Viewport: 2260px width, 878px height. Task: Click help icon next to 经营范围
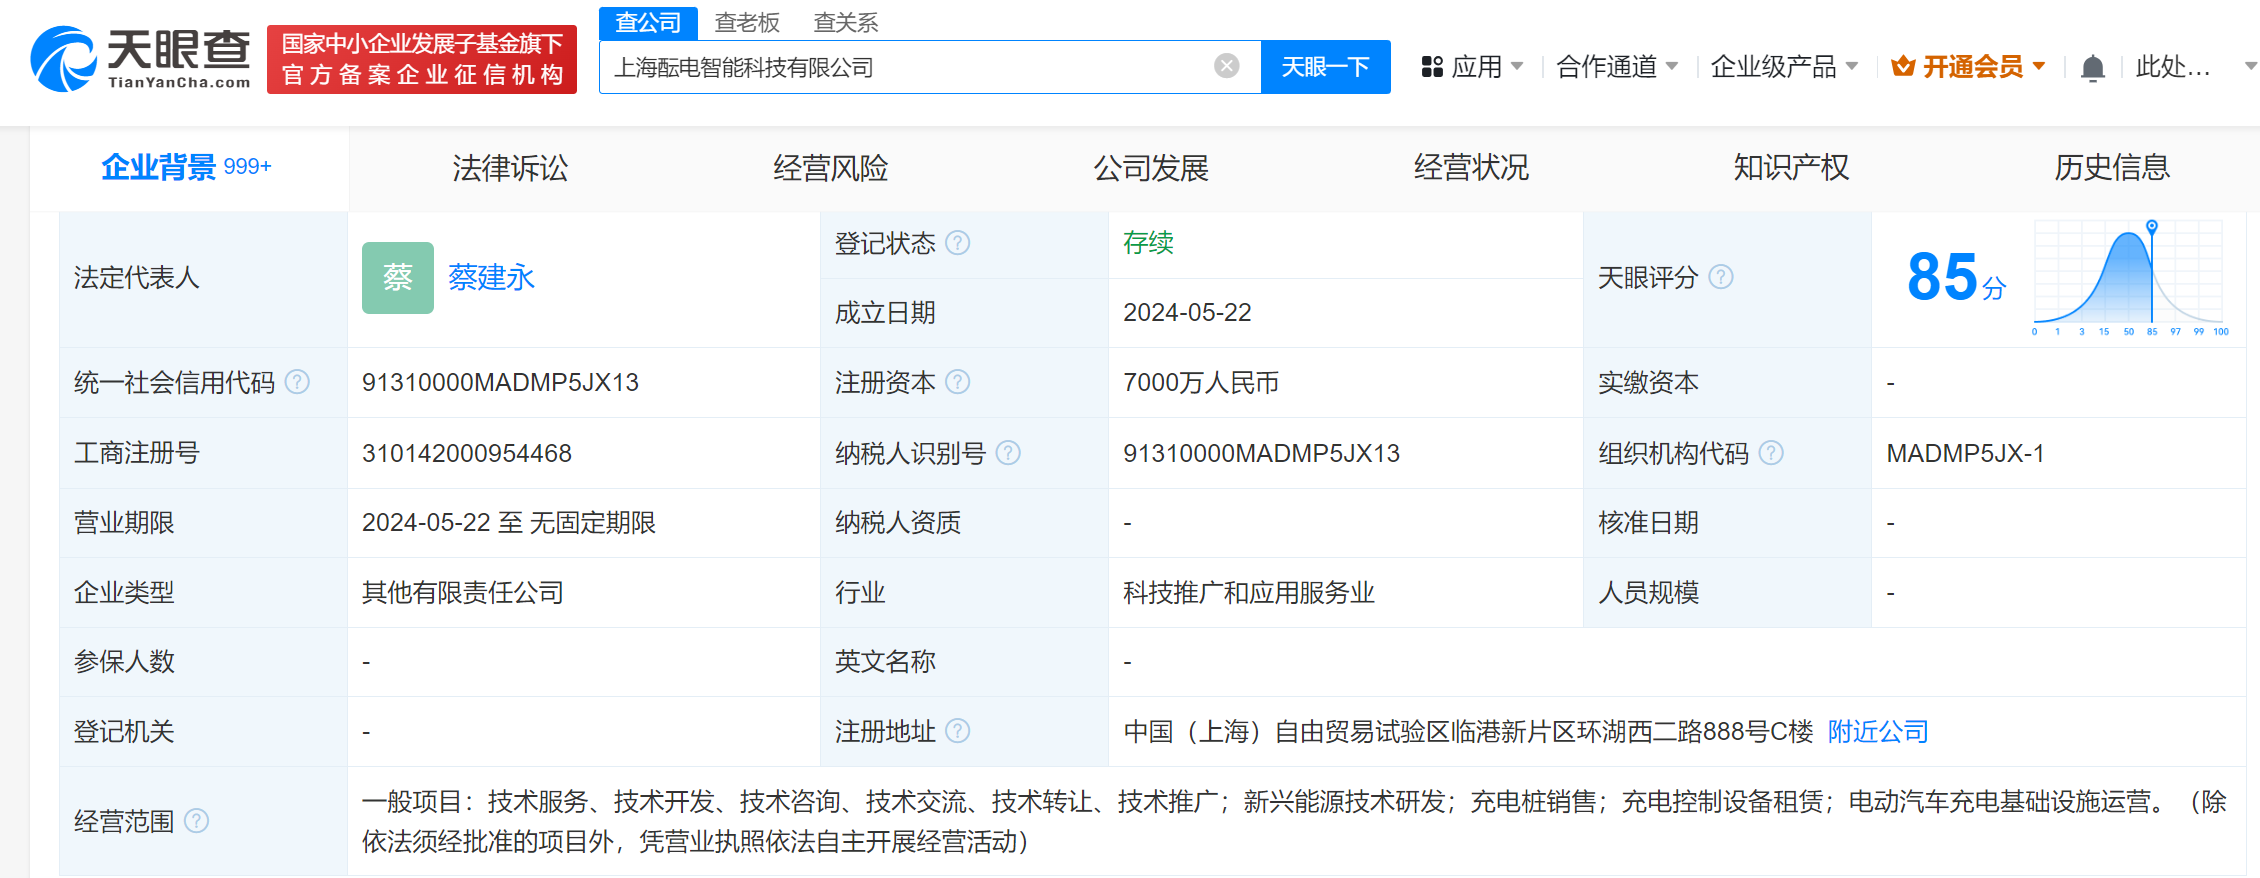[197, 821]
